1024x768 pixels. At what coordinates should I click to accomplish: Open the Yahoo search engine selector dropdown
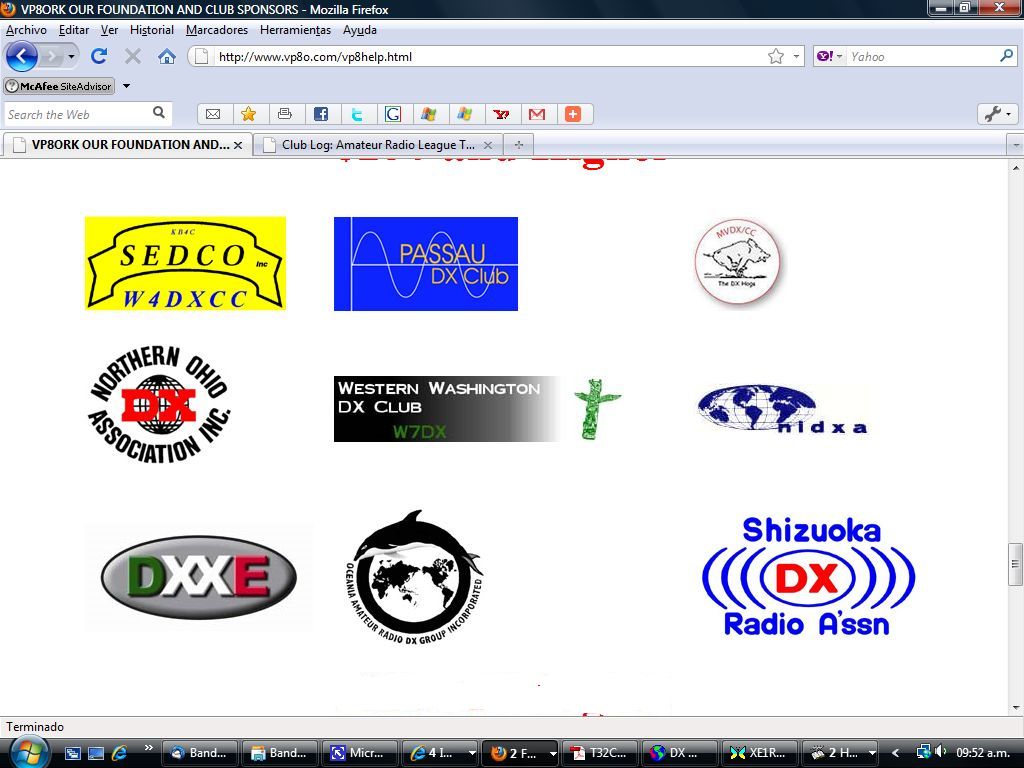coord(830,57)
